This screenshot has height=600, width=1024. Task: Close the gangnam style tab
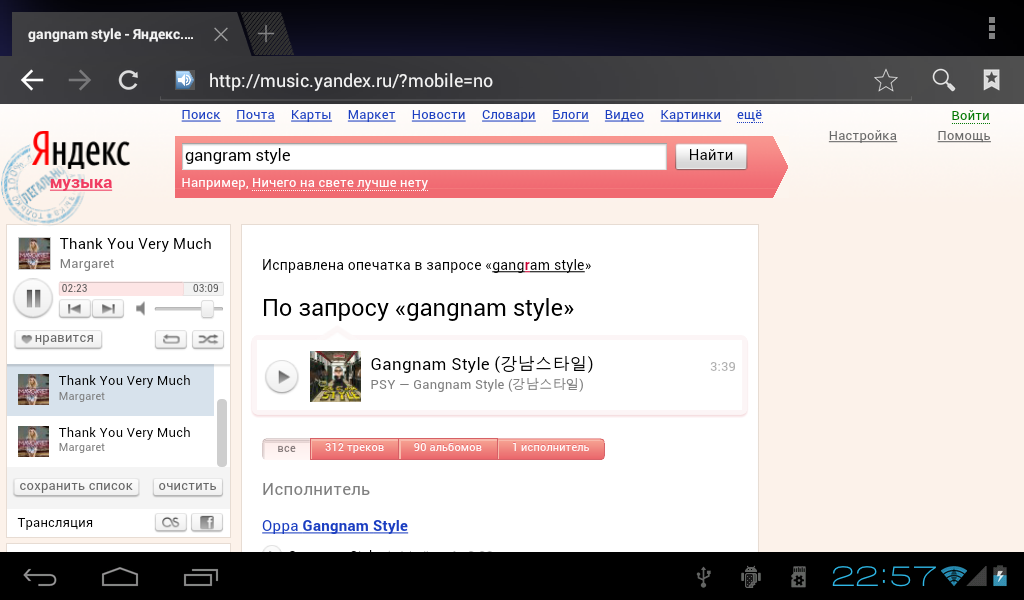(x=221, y=34)
